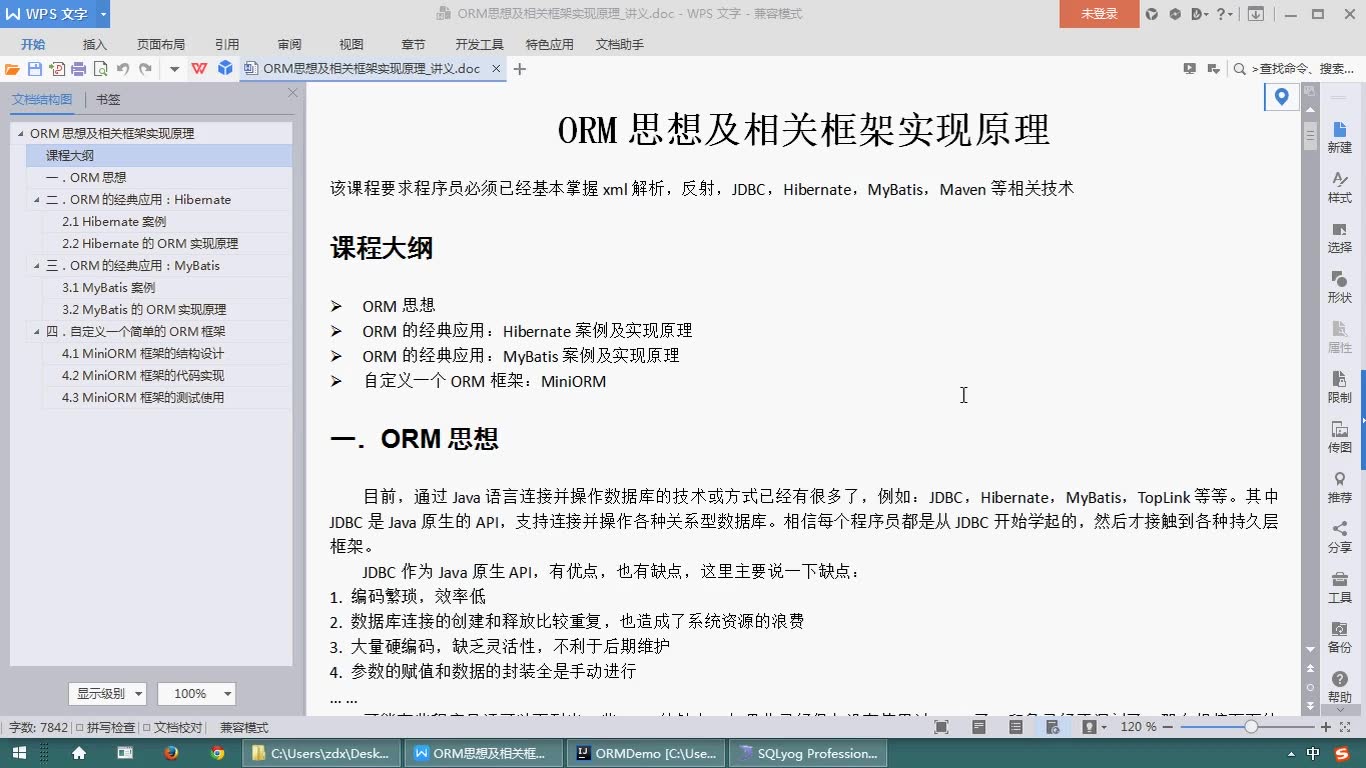
Task: Open the 插入 ribbon tab
Action: (95, 45)
